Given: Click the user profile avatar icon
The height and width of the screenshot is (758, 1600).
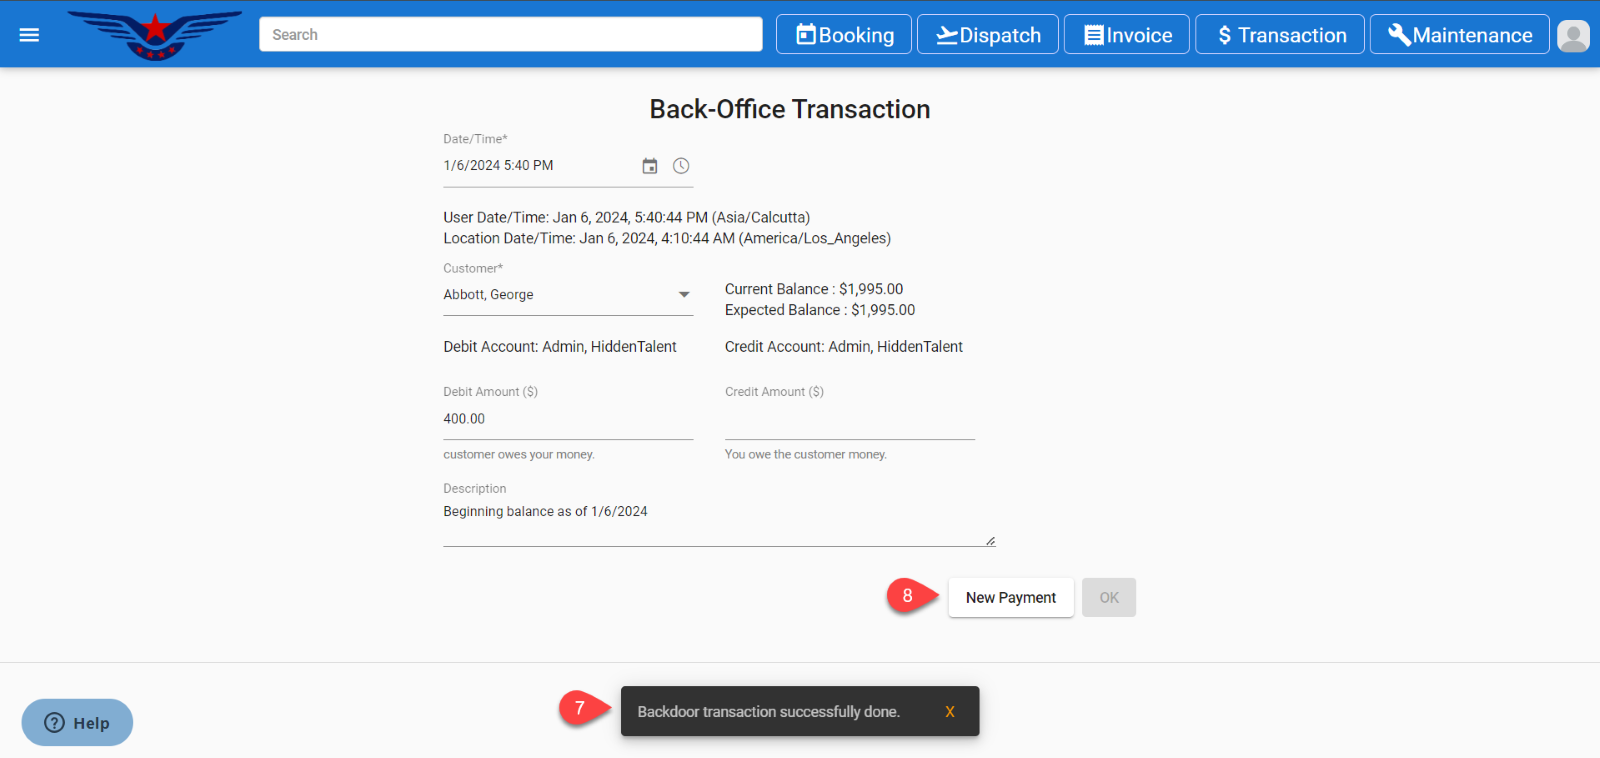Looking at the screenshot, I should 1573,36.
